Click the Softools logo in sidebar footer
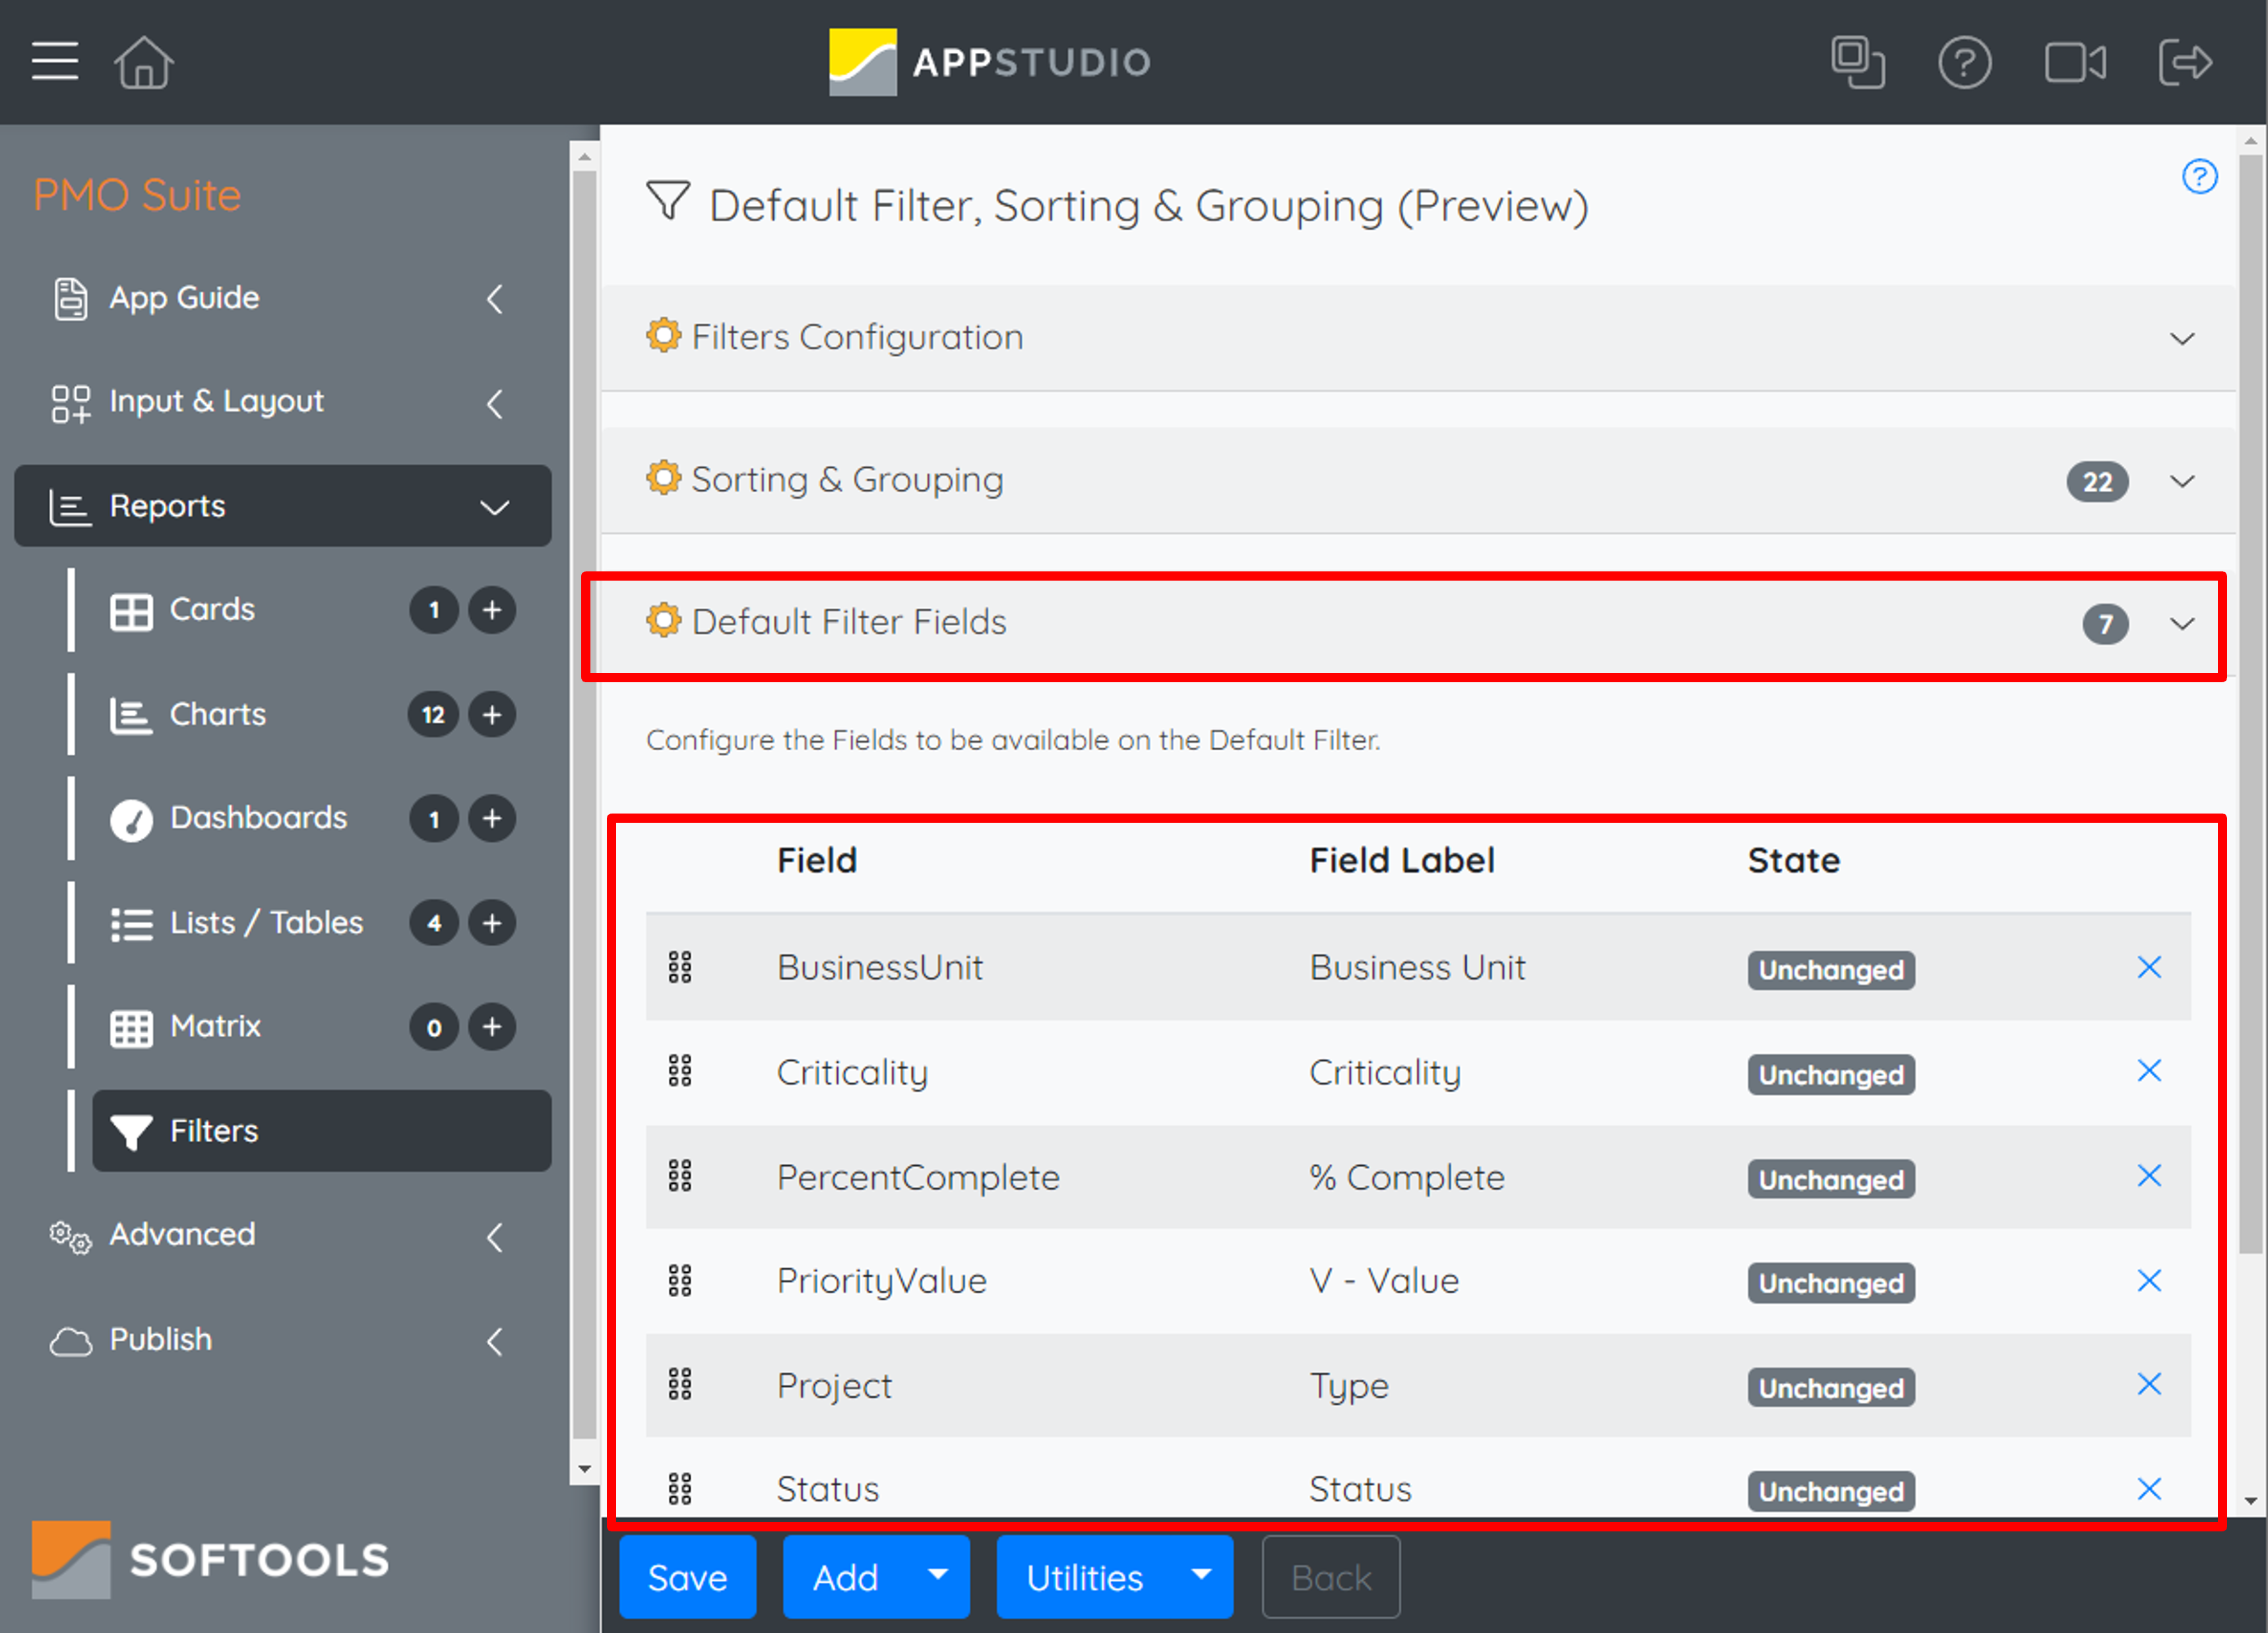This screenshot has height=1633, width=2268. pos(210,1560)
